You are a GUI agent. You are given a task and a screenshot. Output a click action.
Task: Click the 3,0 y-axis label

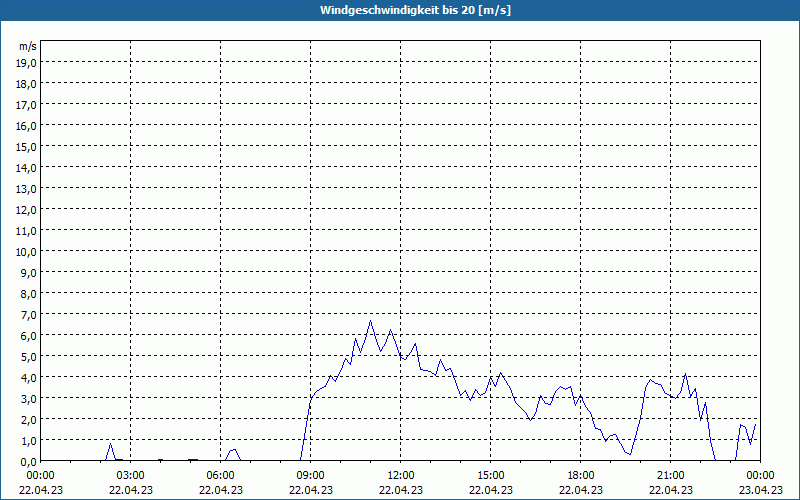pos(29,399)
